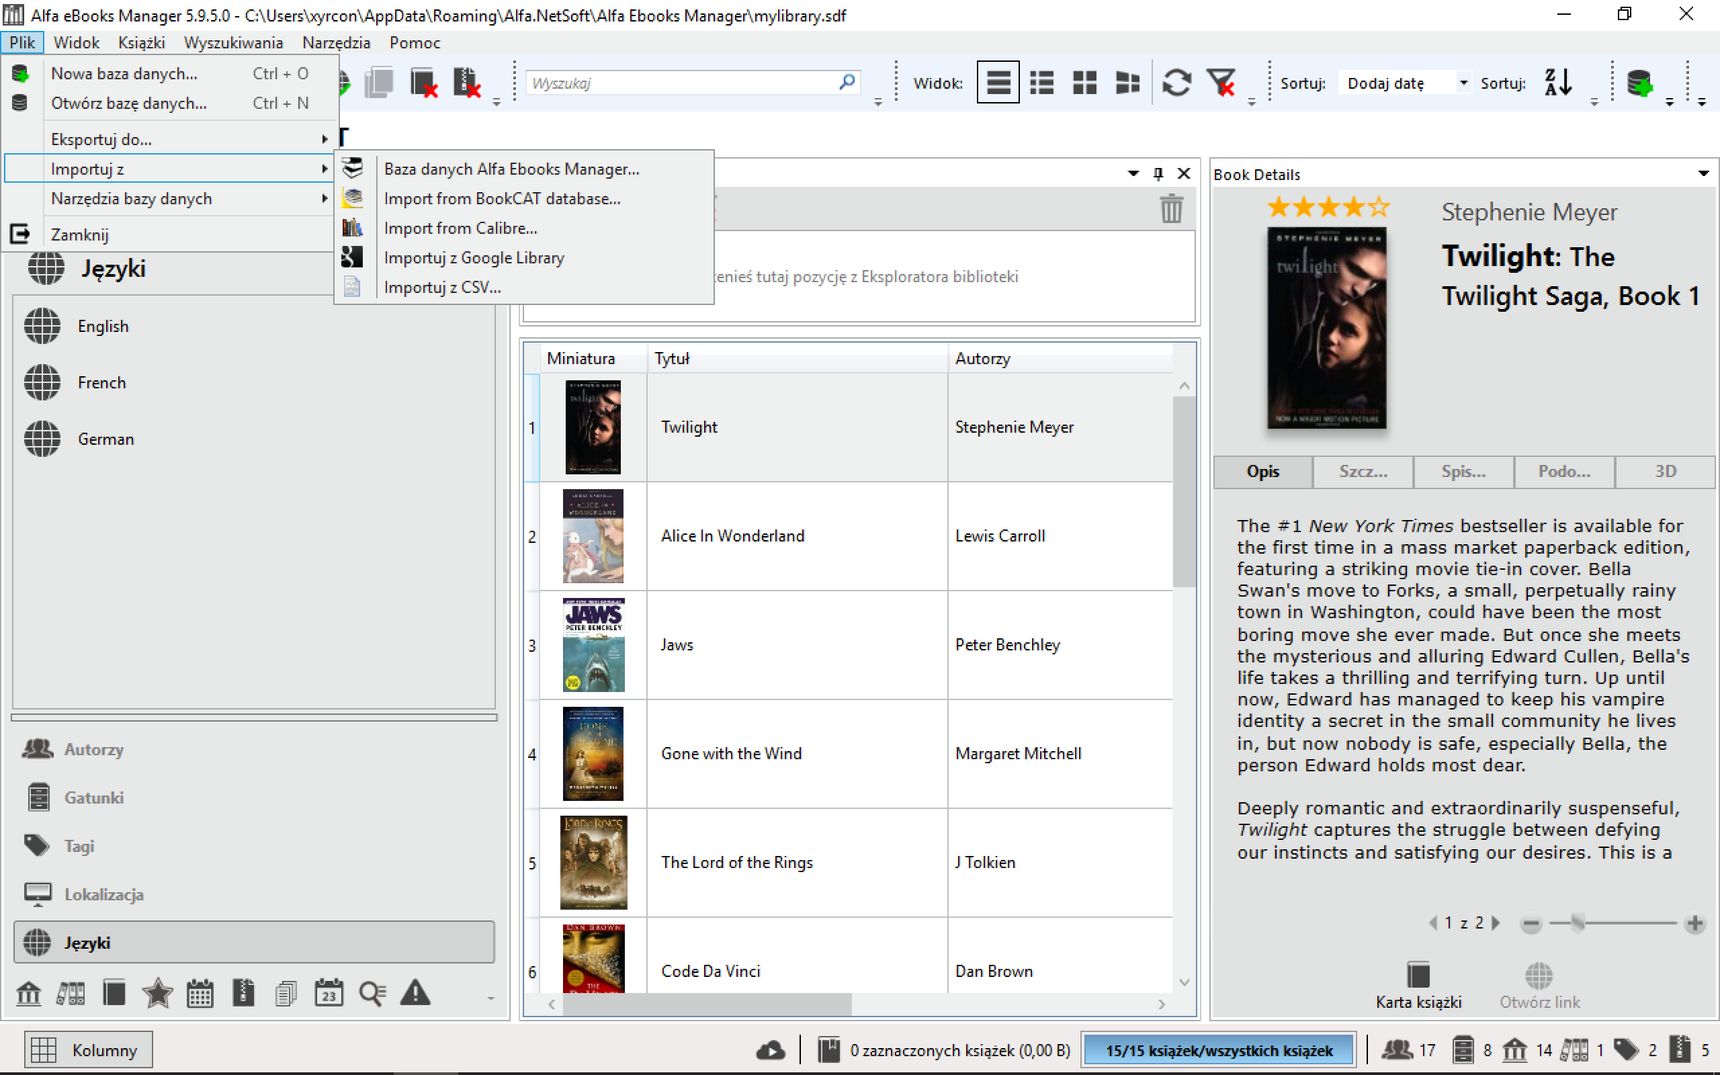
Task: Click the tags count icon in status bar
Action: (x=1626, y=1050)
